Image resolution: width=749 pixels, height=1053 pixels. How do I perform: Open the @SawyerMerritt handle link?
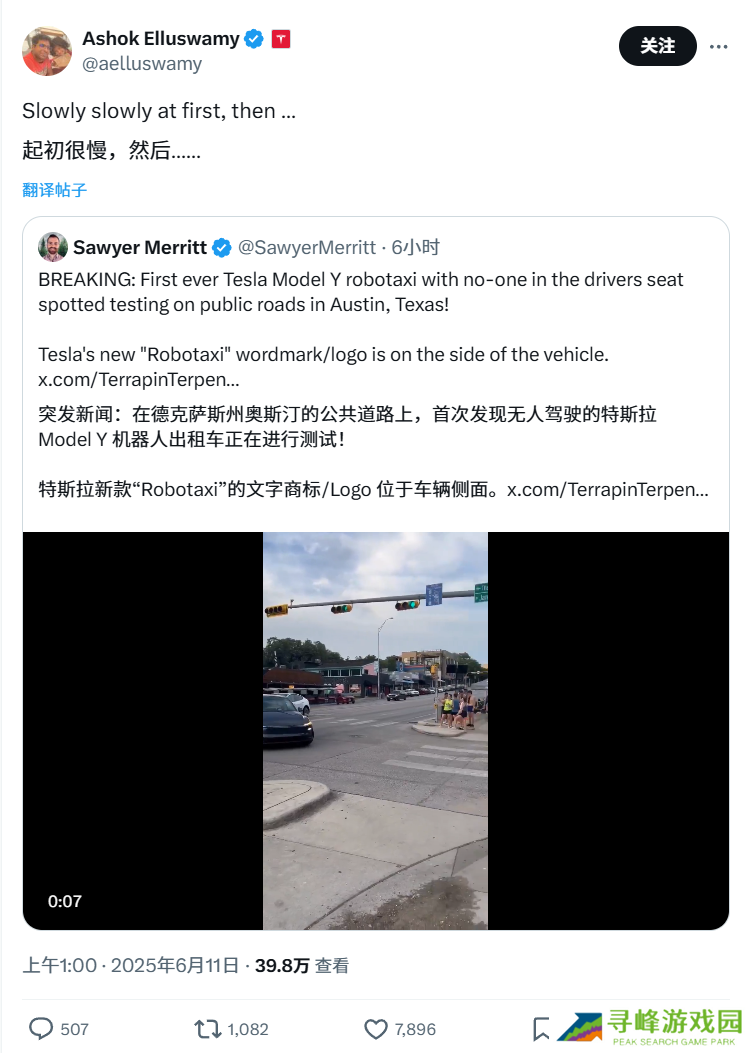pyautogui.click(x=307, y=247)
